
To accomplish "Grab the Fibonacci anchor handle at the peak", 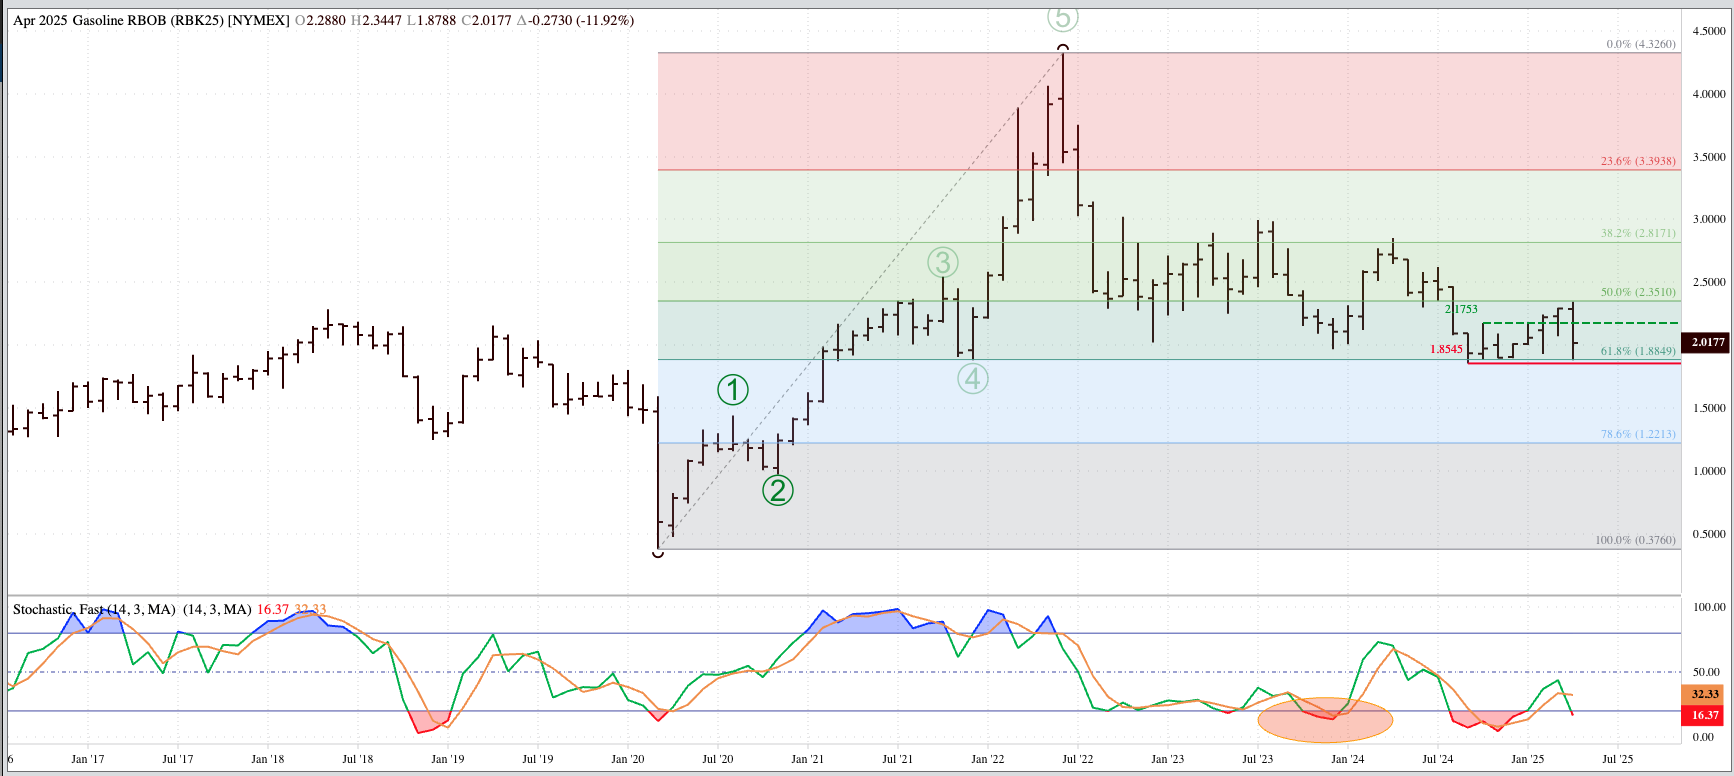I will 1063,48.
